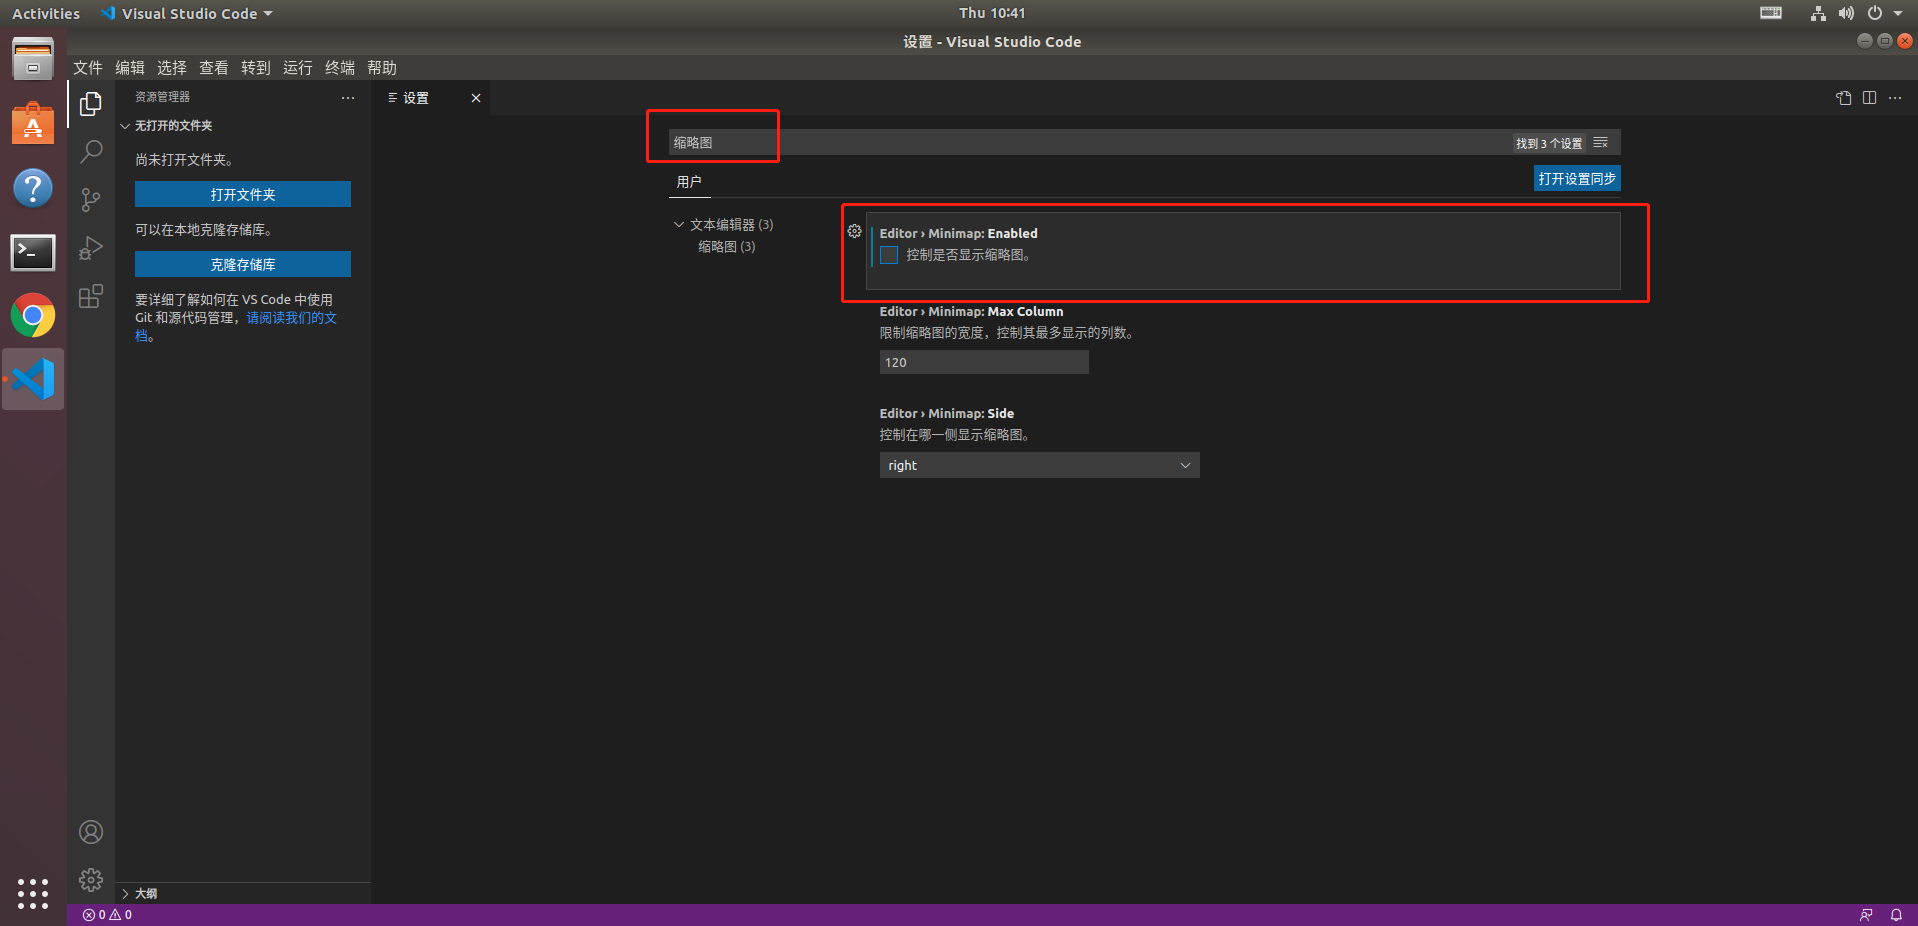Open the Manage gear in activity bar
This screenshot has height=926, width=1918.
coord(91,880)
